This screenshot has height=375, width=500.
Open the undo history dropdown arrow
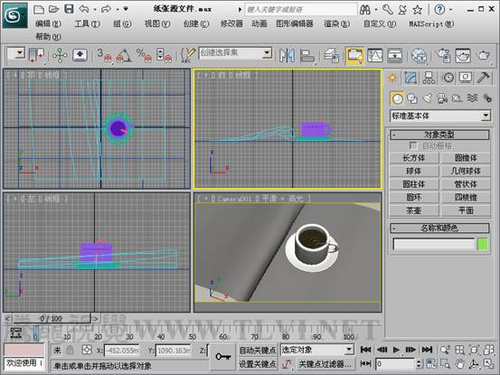[x=95, y=9]
